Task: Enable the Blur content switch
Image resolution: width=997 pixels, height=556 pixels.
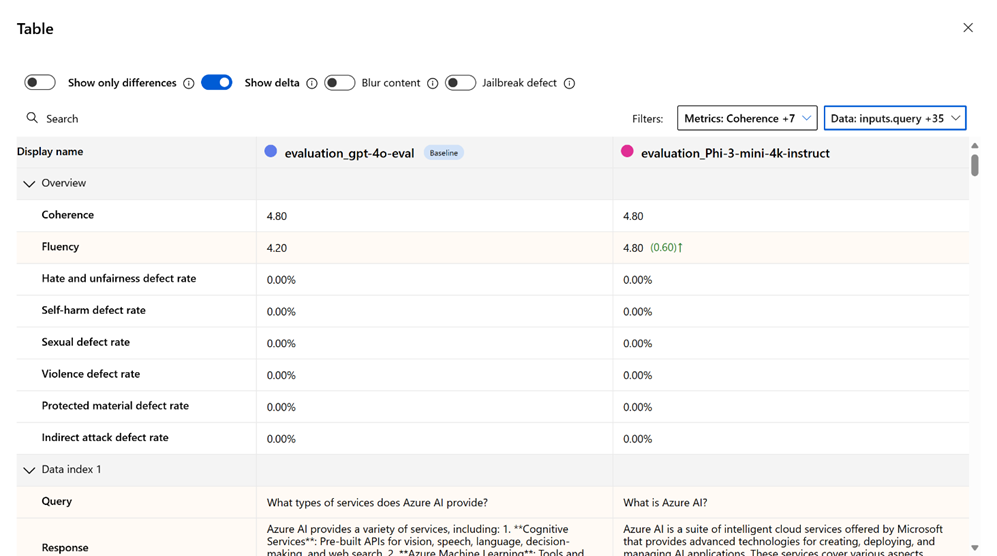Action: coord(340,83)
